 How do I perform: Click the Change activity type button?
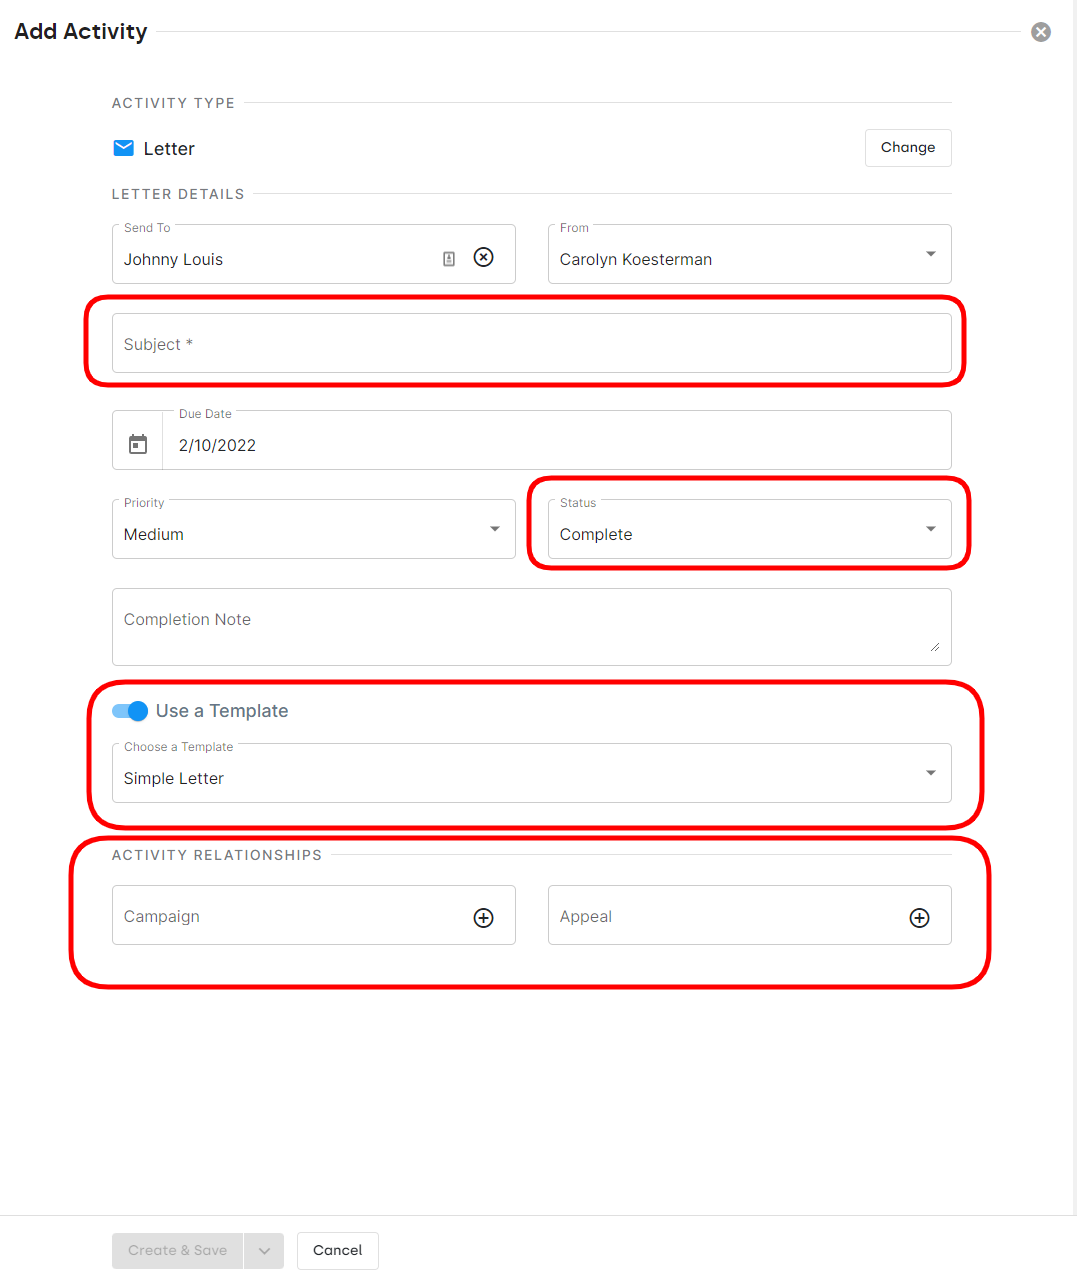click(907, 148)
